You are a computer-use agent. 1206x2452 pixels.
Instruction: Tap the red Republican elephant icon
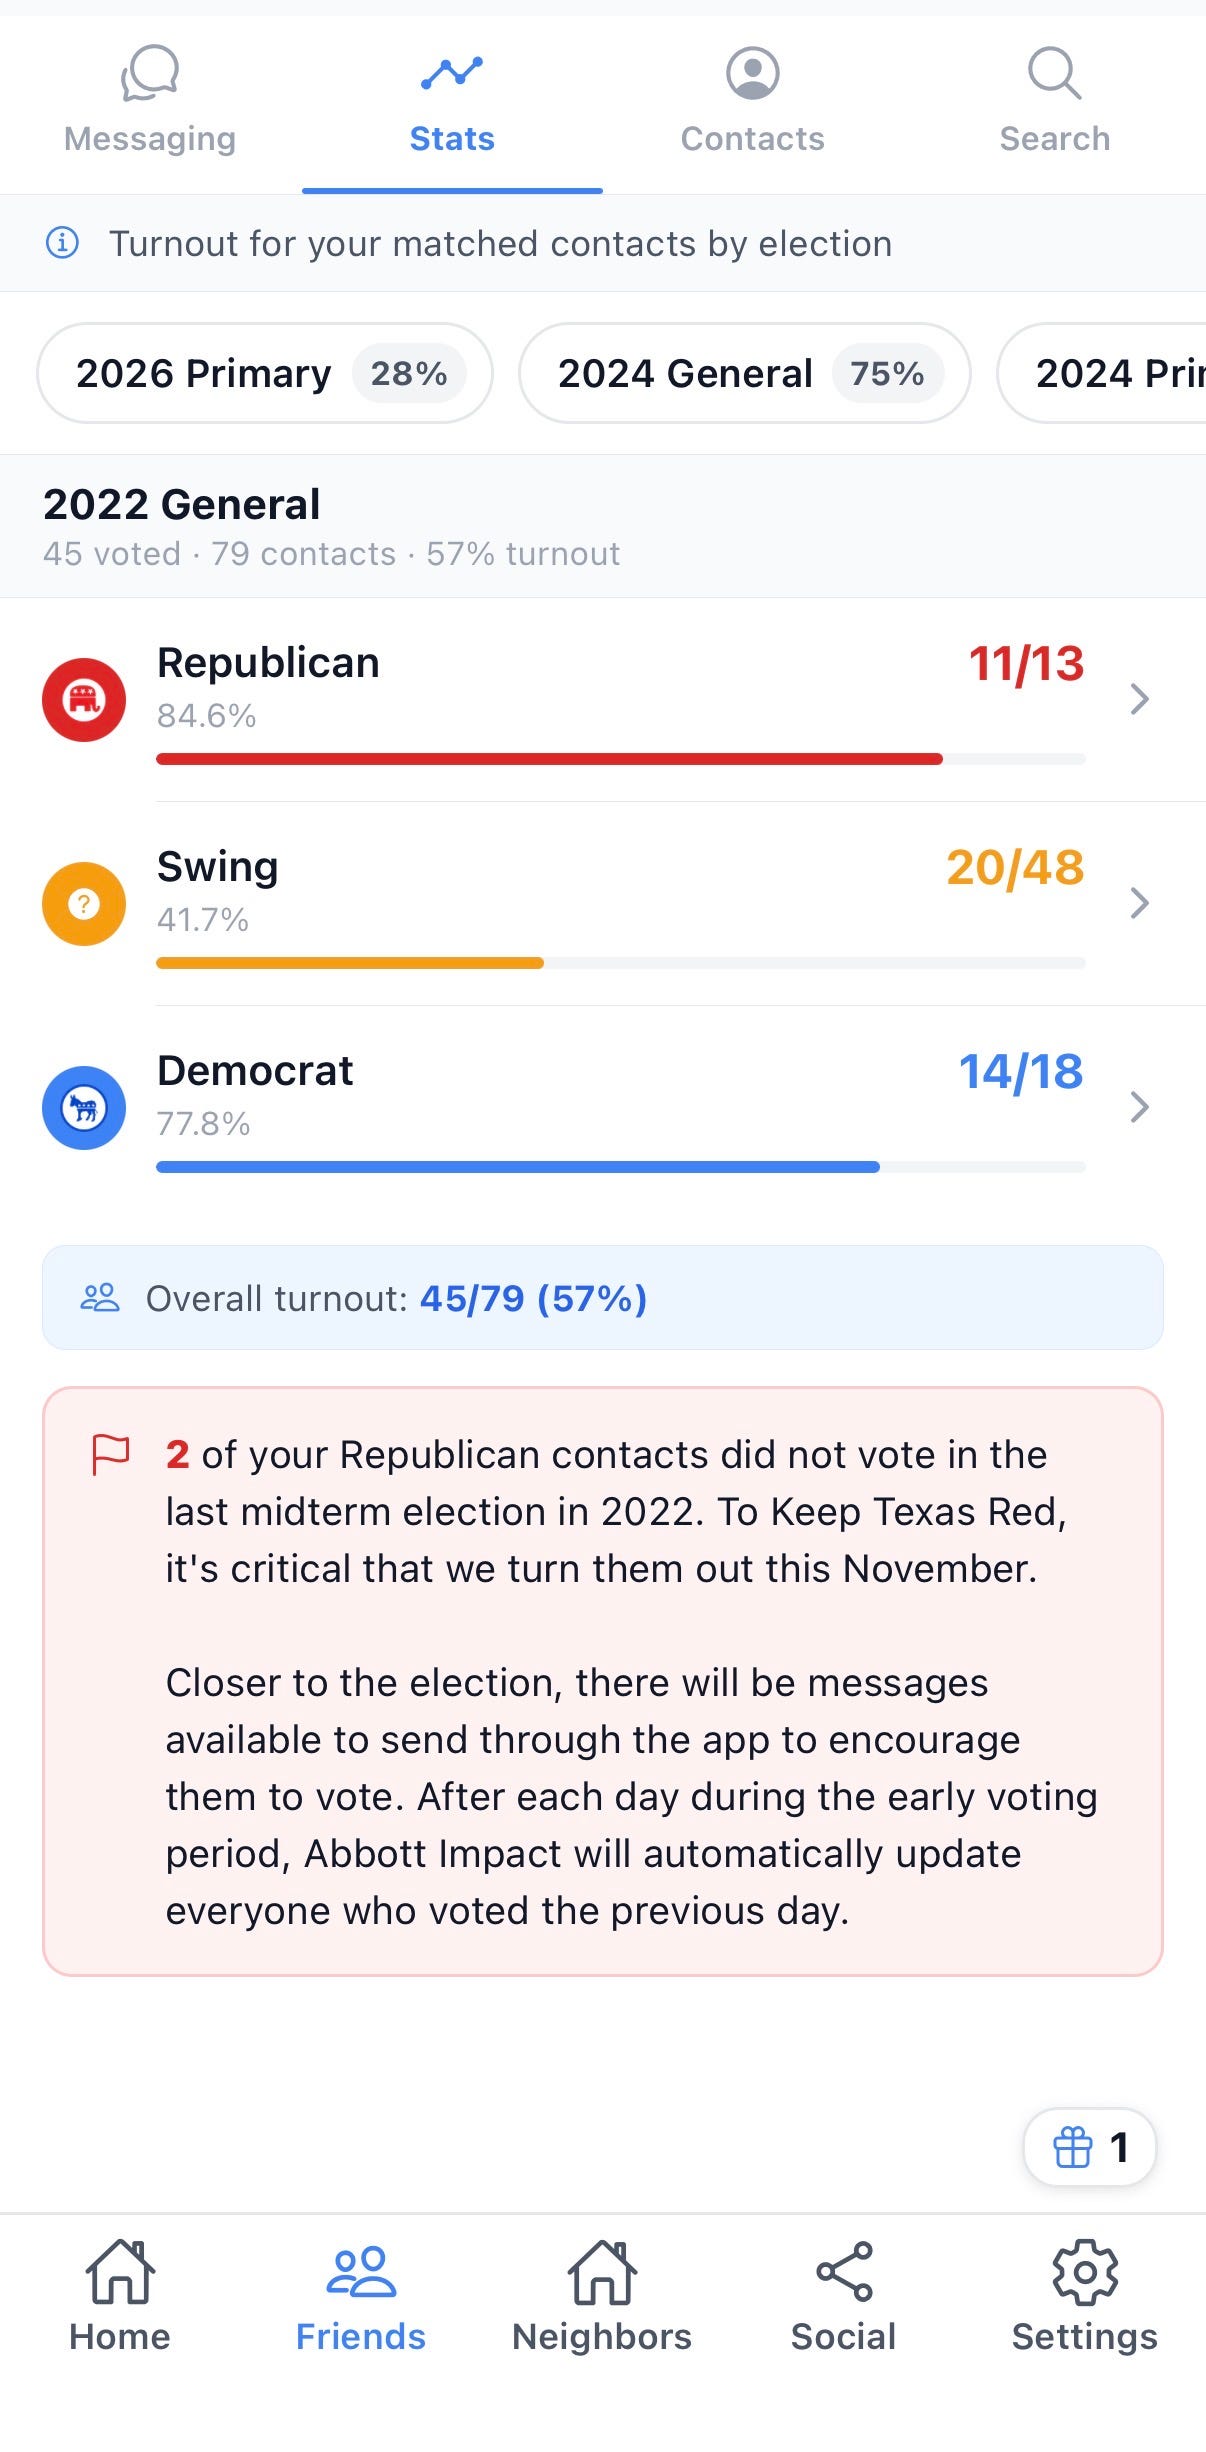coord(84,699)
